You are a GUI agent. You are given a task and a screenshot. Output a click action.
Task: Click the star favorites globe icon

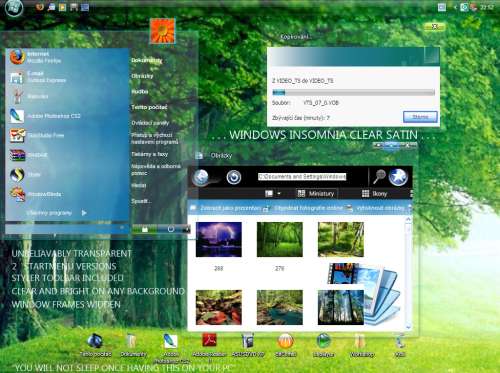(398, 177)
